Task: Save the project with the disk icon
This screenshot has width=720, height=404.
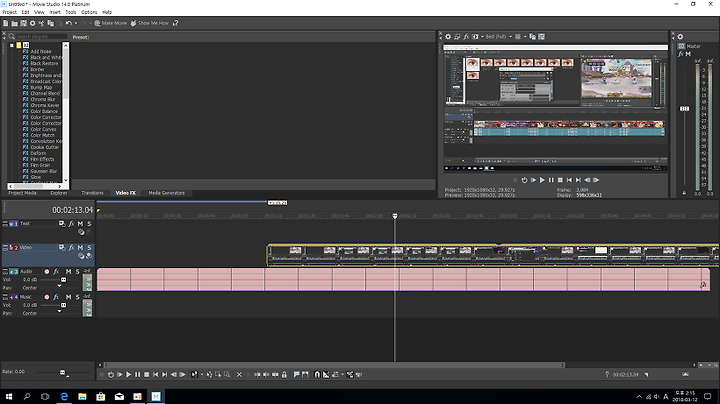Action: pyautogui.click(x=23, y=23)
